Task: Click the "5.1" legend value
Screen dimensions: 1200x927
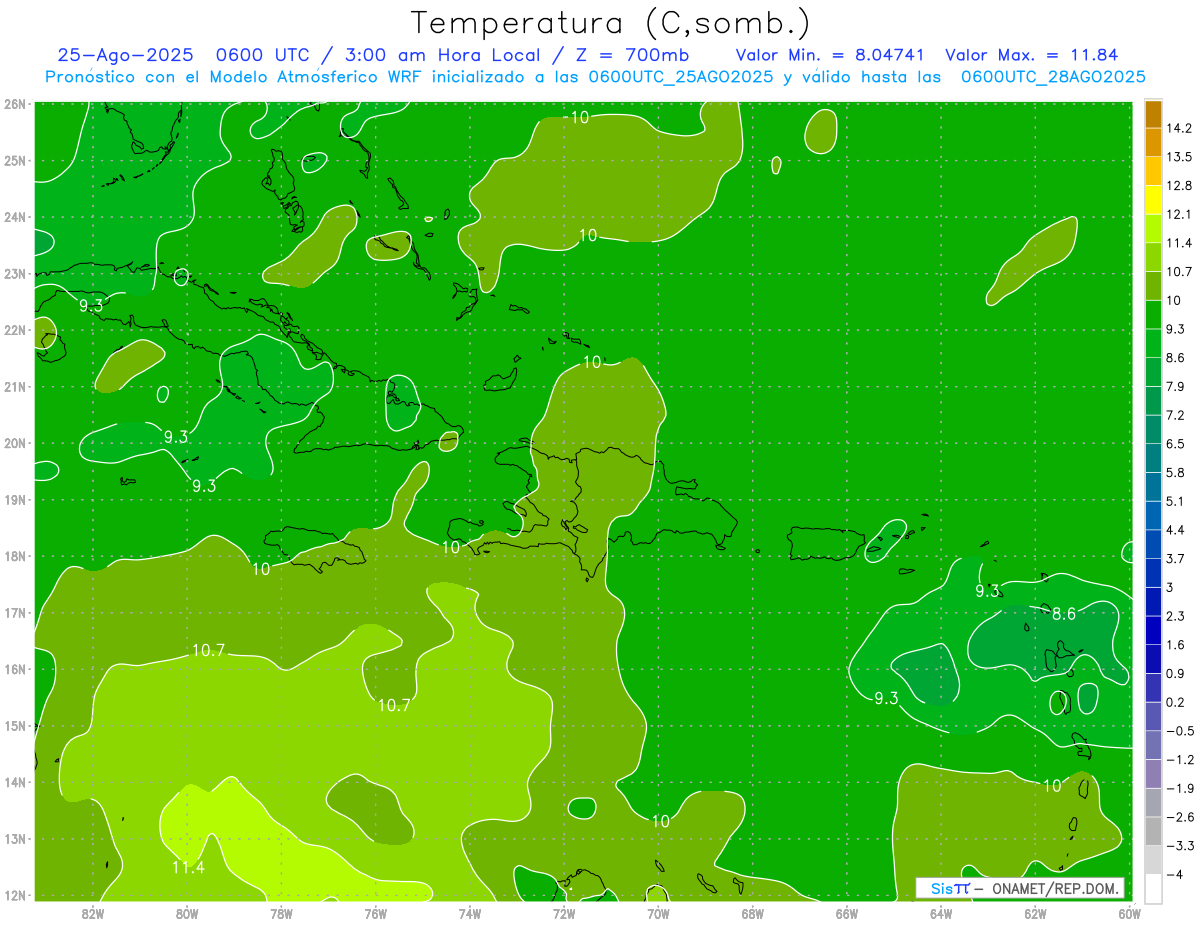Action: tap(1176, 501)
